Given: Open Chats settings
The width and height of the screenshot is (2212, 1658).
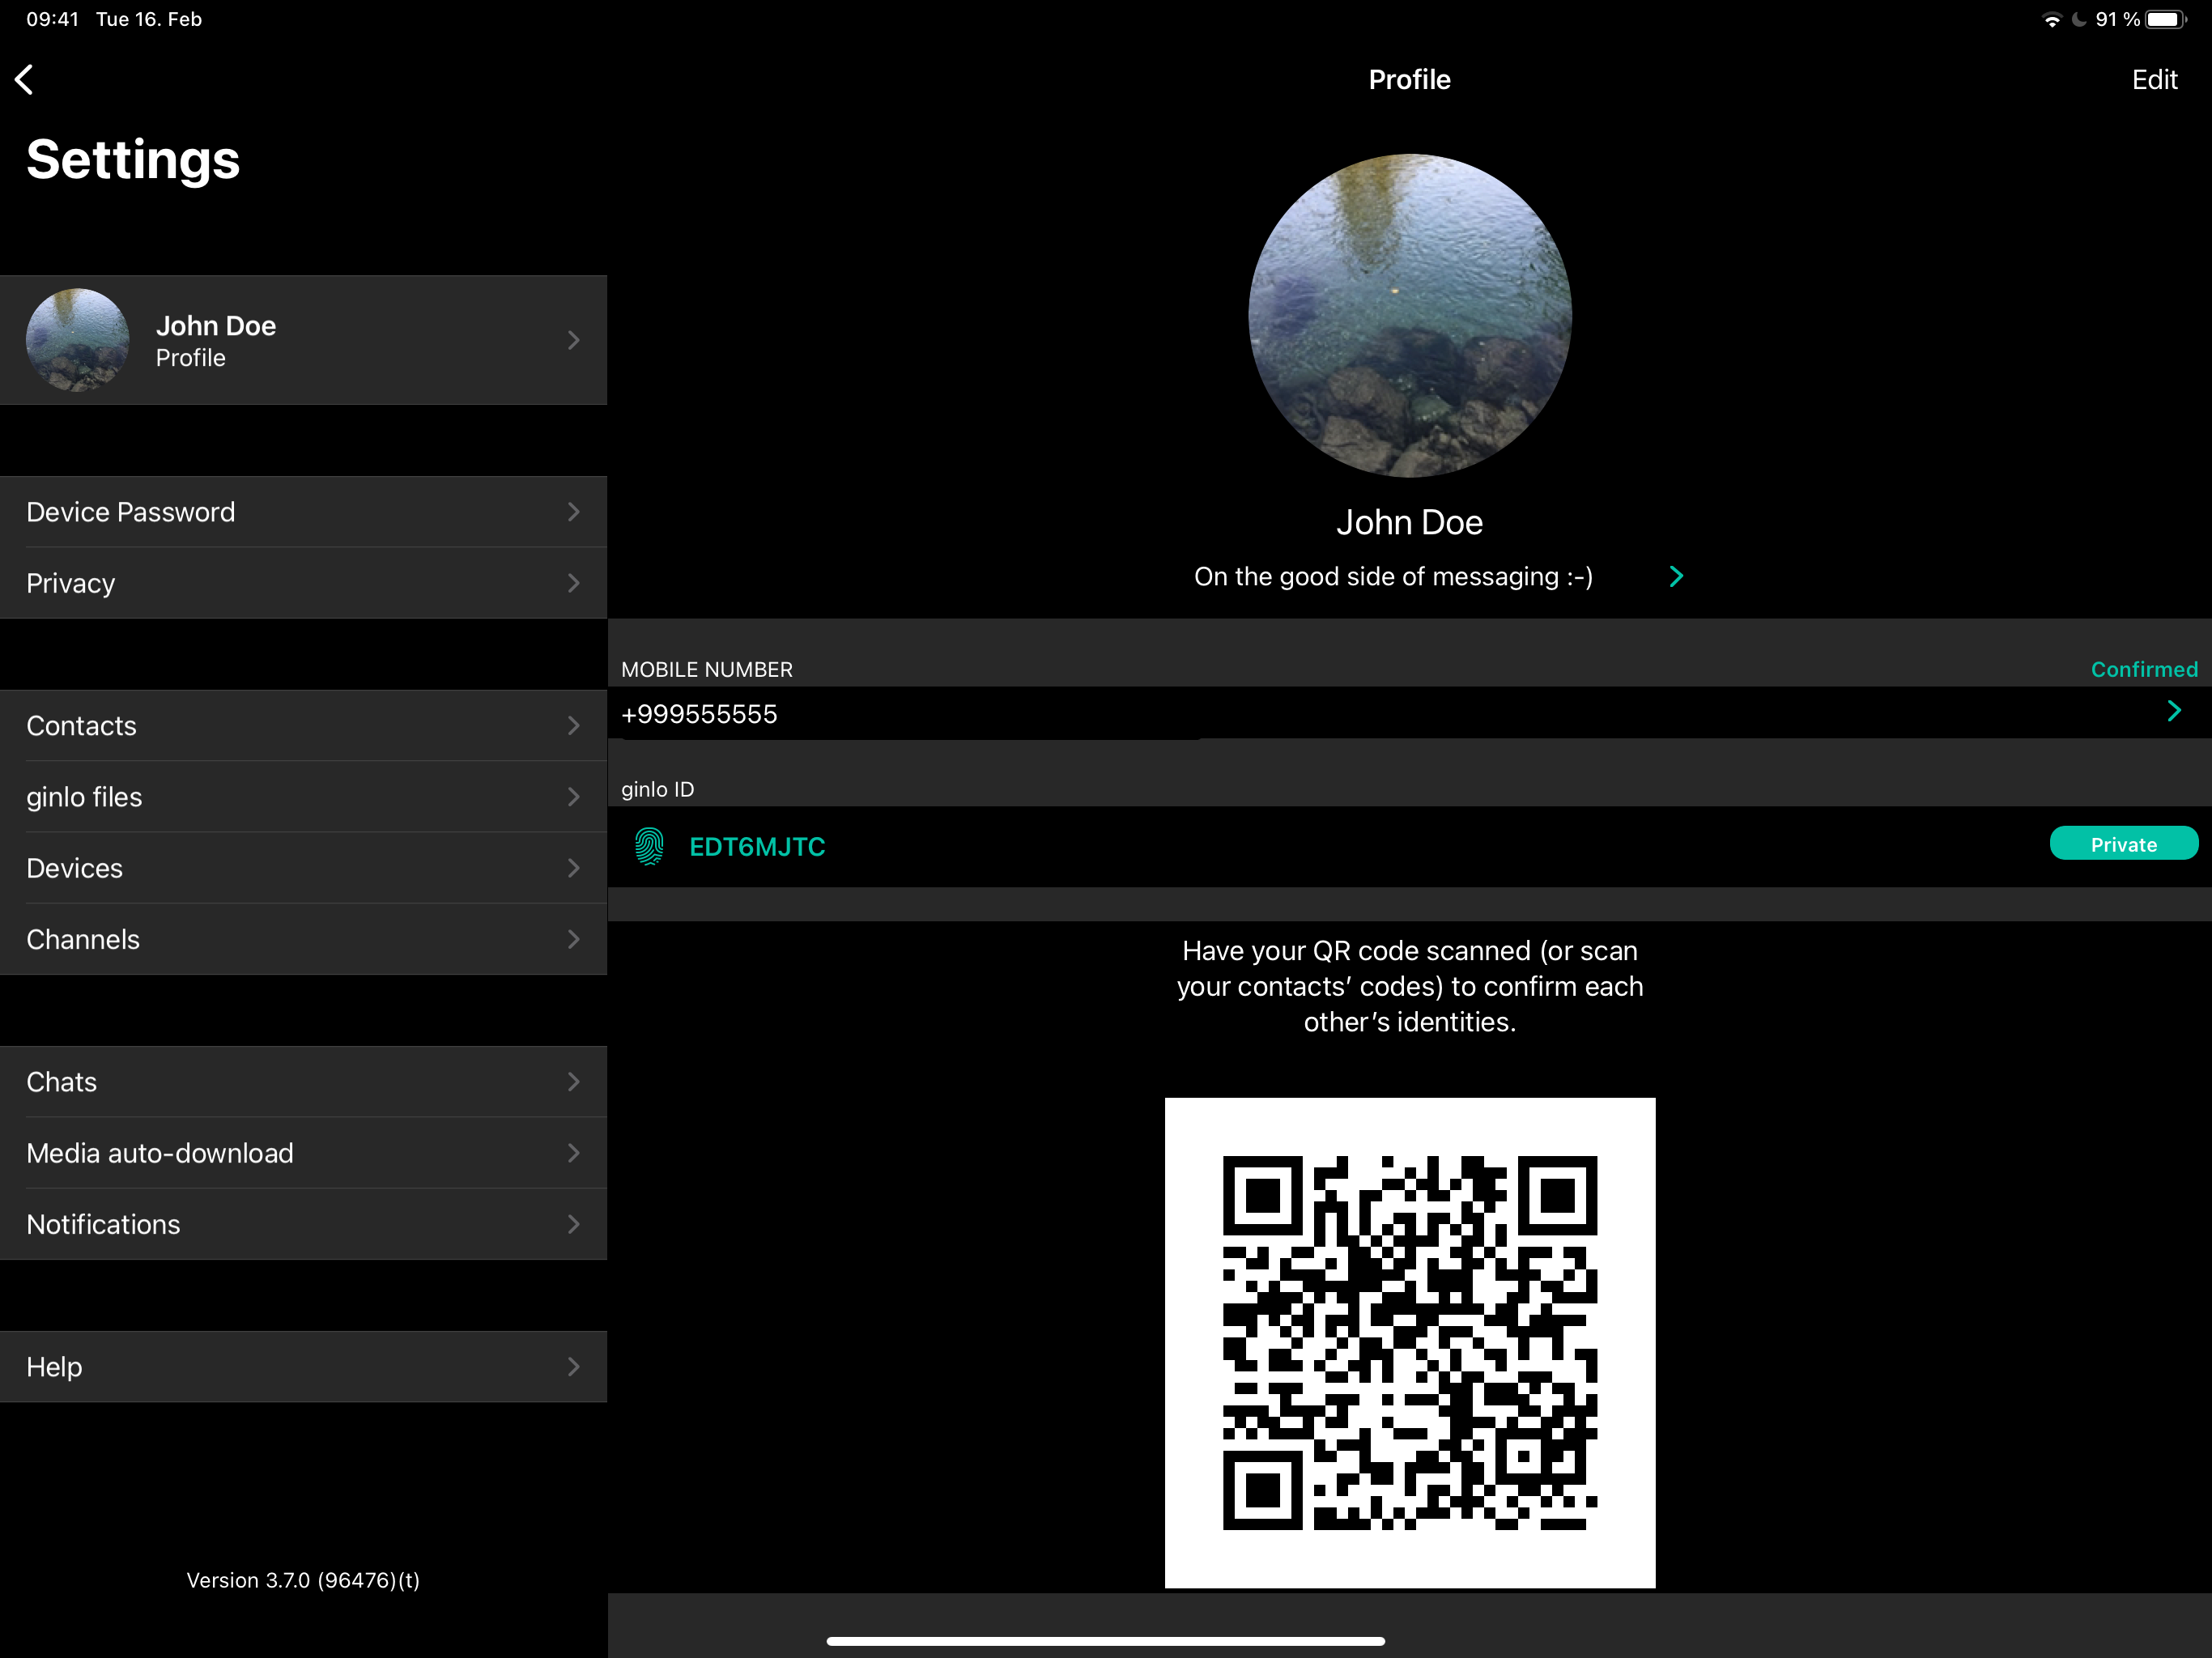Looking at the screenshot, I should click(303, 1082).
